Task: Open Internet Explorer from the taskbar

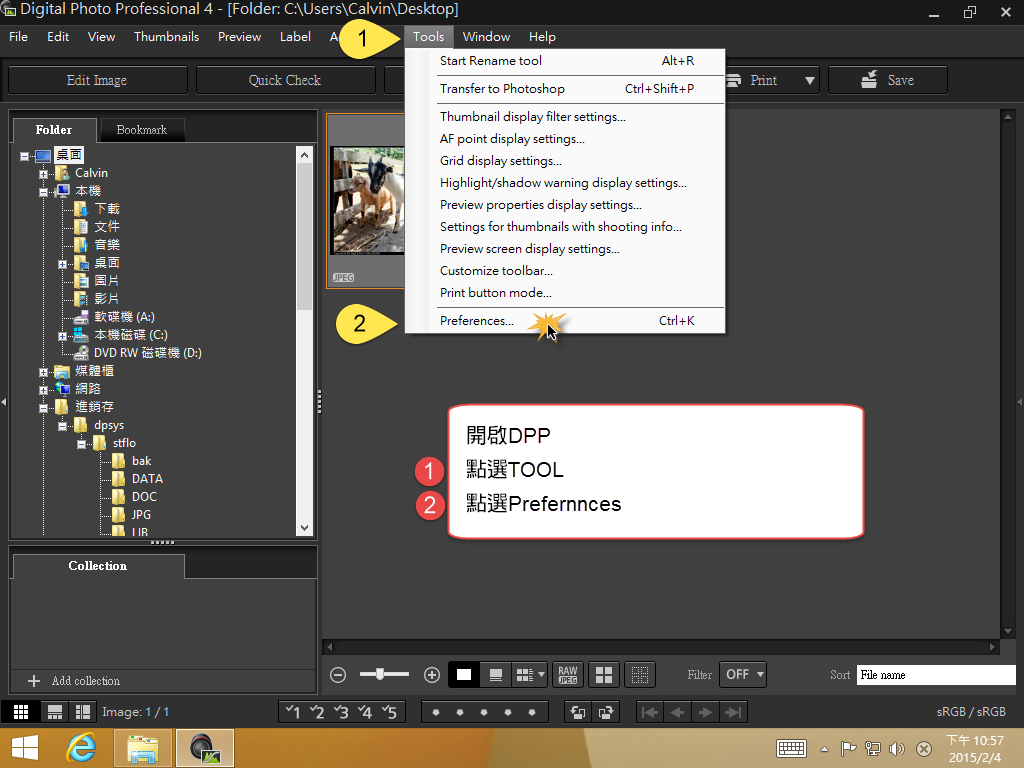Action: coord(82,748)
